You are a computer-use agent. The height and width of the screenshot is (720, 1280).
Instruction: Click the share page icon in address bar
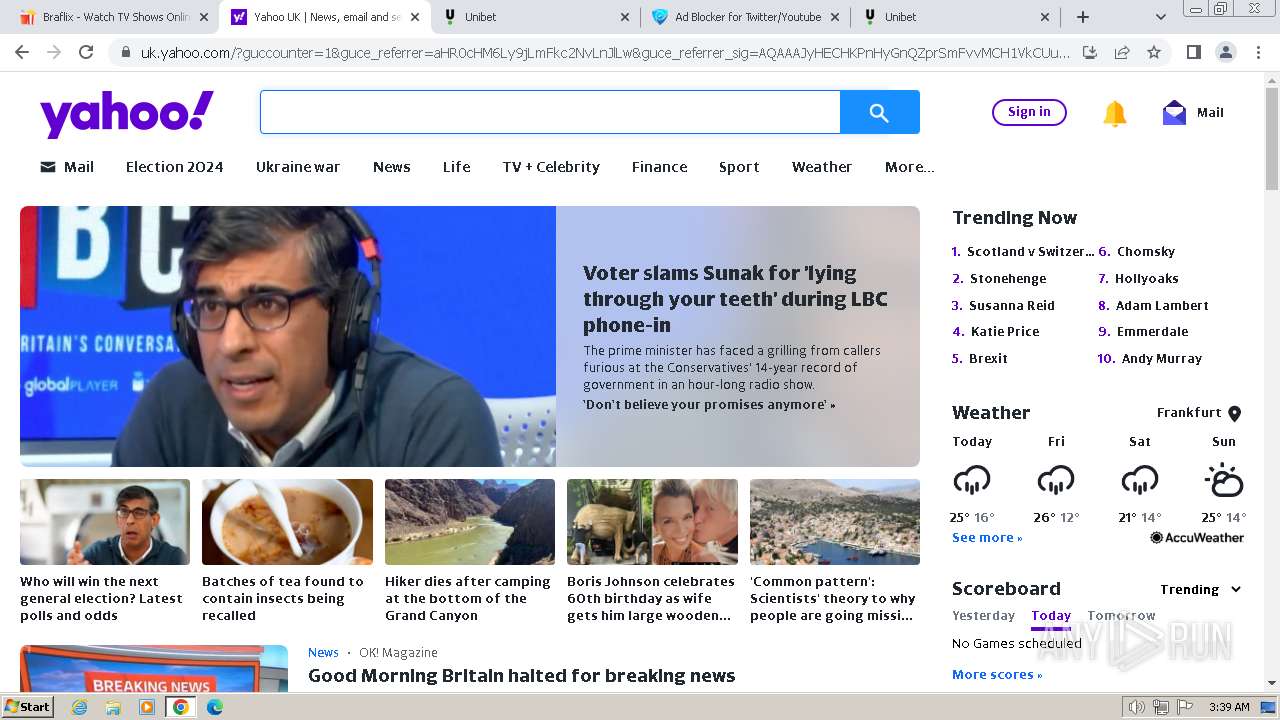tap(1122, 52)
